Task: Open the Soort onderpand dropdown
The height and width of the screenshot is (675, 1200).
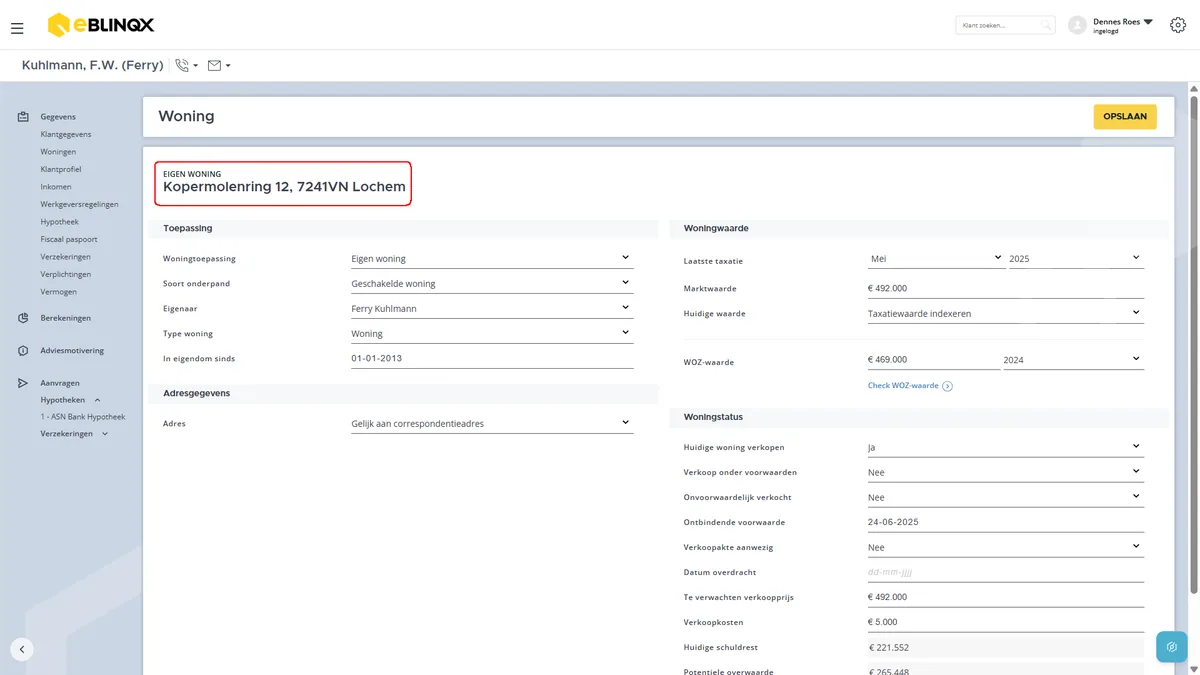Action: coord(492,283)
